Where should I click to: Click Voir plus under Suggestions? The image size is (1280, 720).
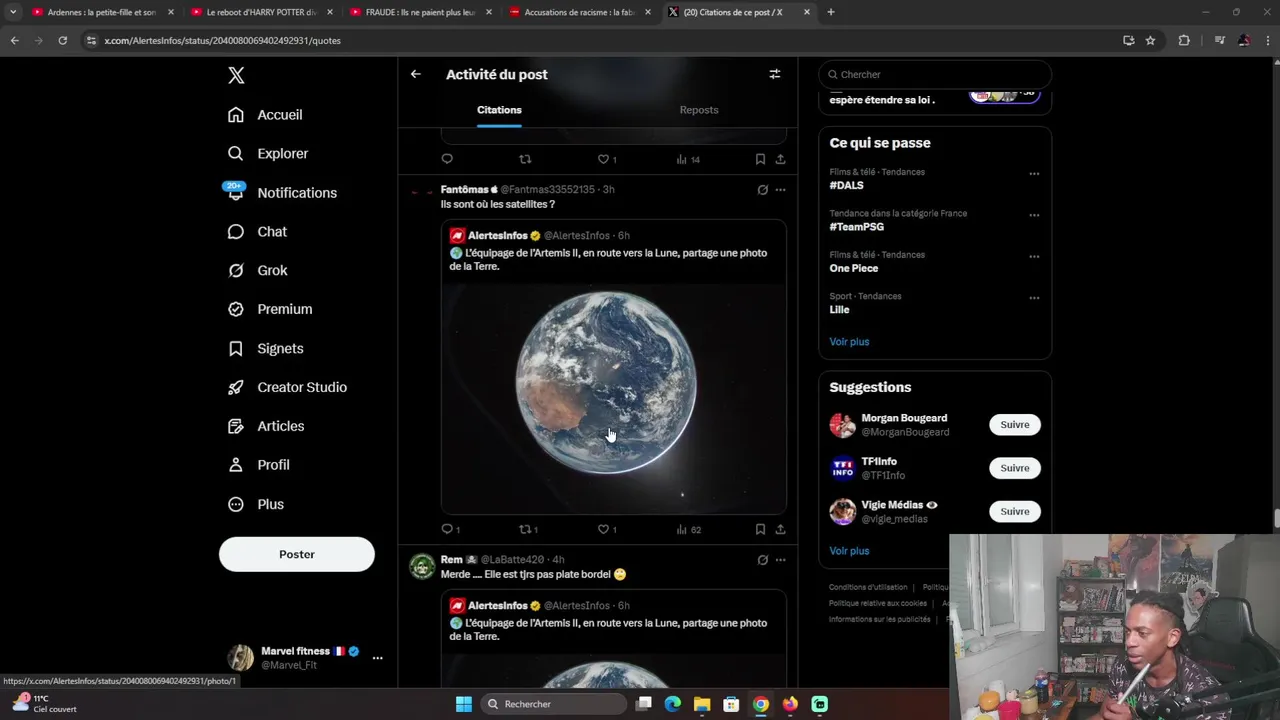(849, 551)
